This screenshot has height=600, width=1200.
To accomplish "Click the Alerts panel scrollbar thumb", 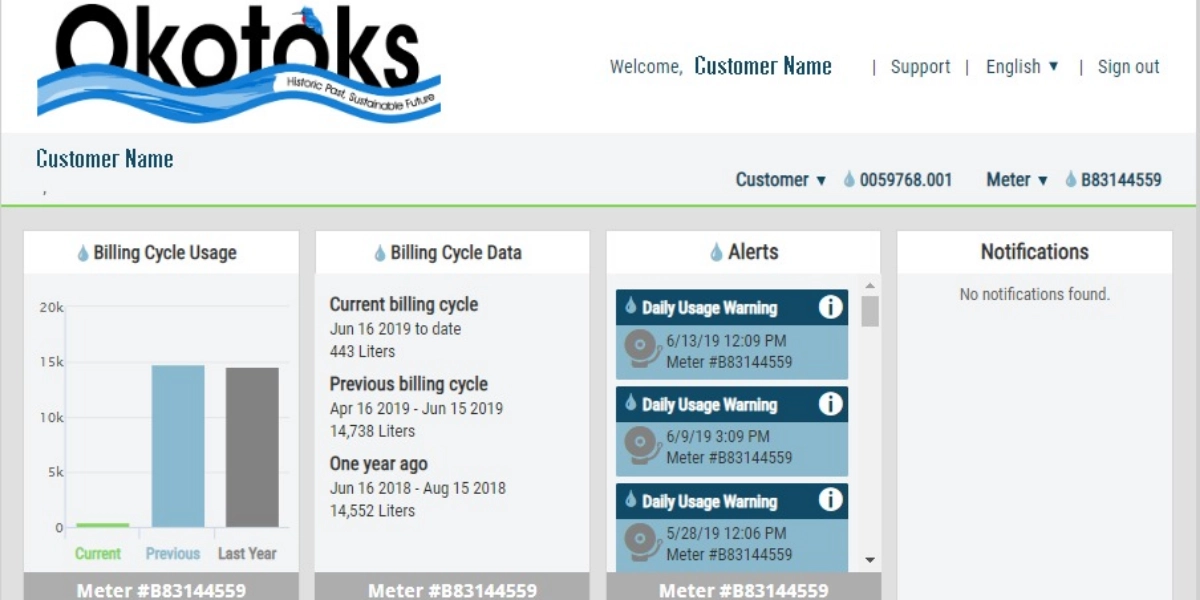I will pos(870,311).
